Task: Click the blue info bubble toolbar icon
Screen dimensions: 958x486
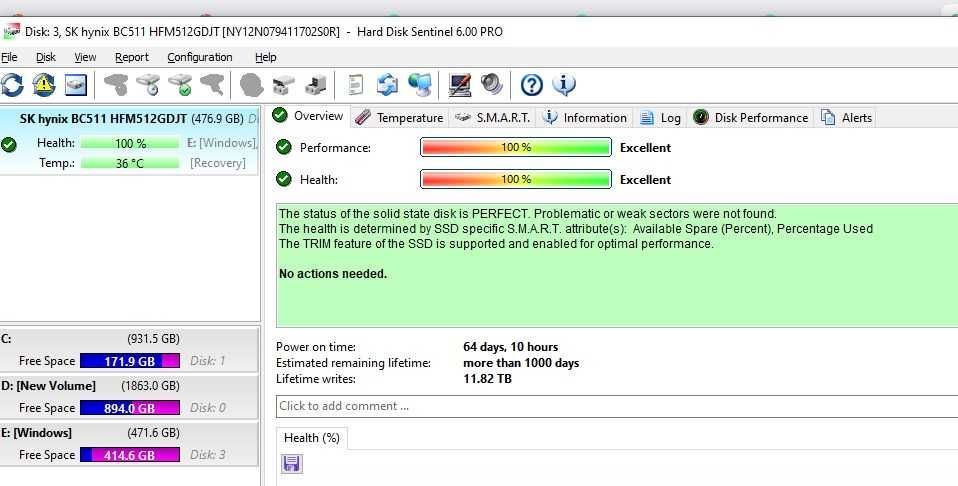Action: (x=563, y=84)
